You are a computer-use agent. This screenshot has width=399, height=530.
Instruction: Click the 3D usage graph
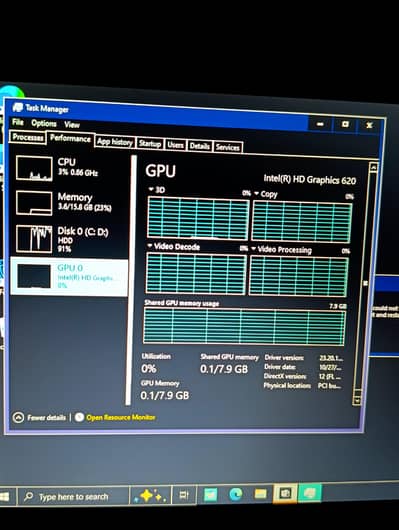coord(198,218)
